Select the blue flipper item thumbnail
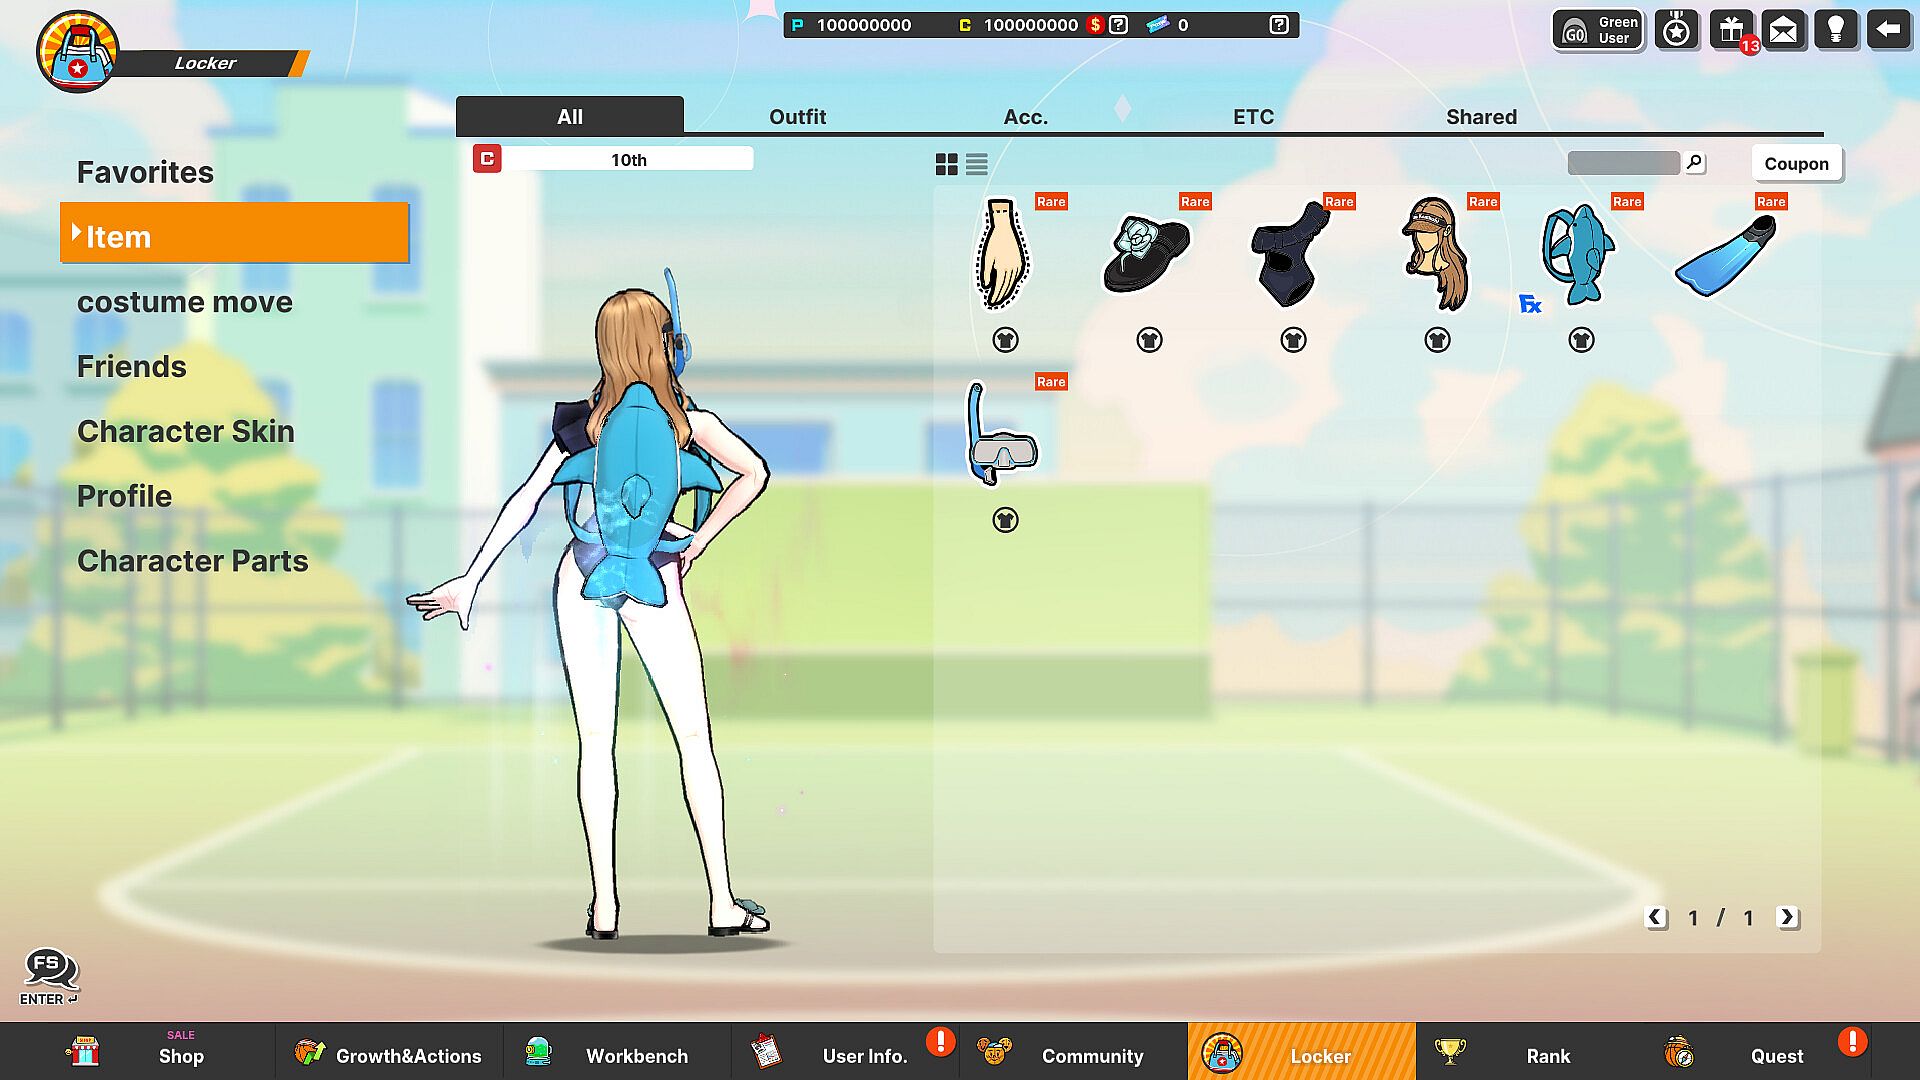The height and width of the screenshot is (1080, 1920). pos(1726,255)
